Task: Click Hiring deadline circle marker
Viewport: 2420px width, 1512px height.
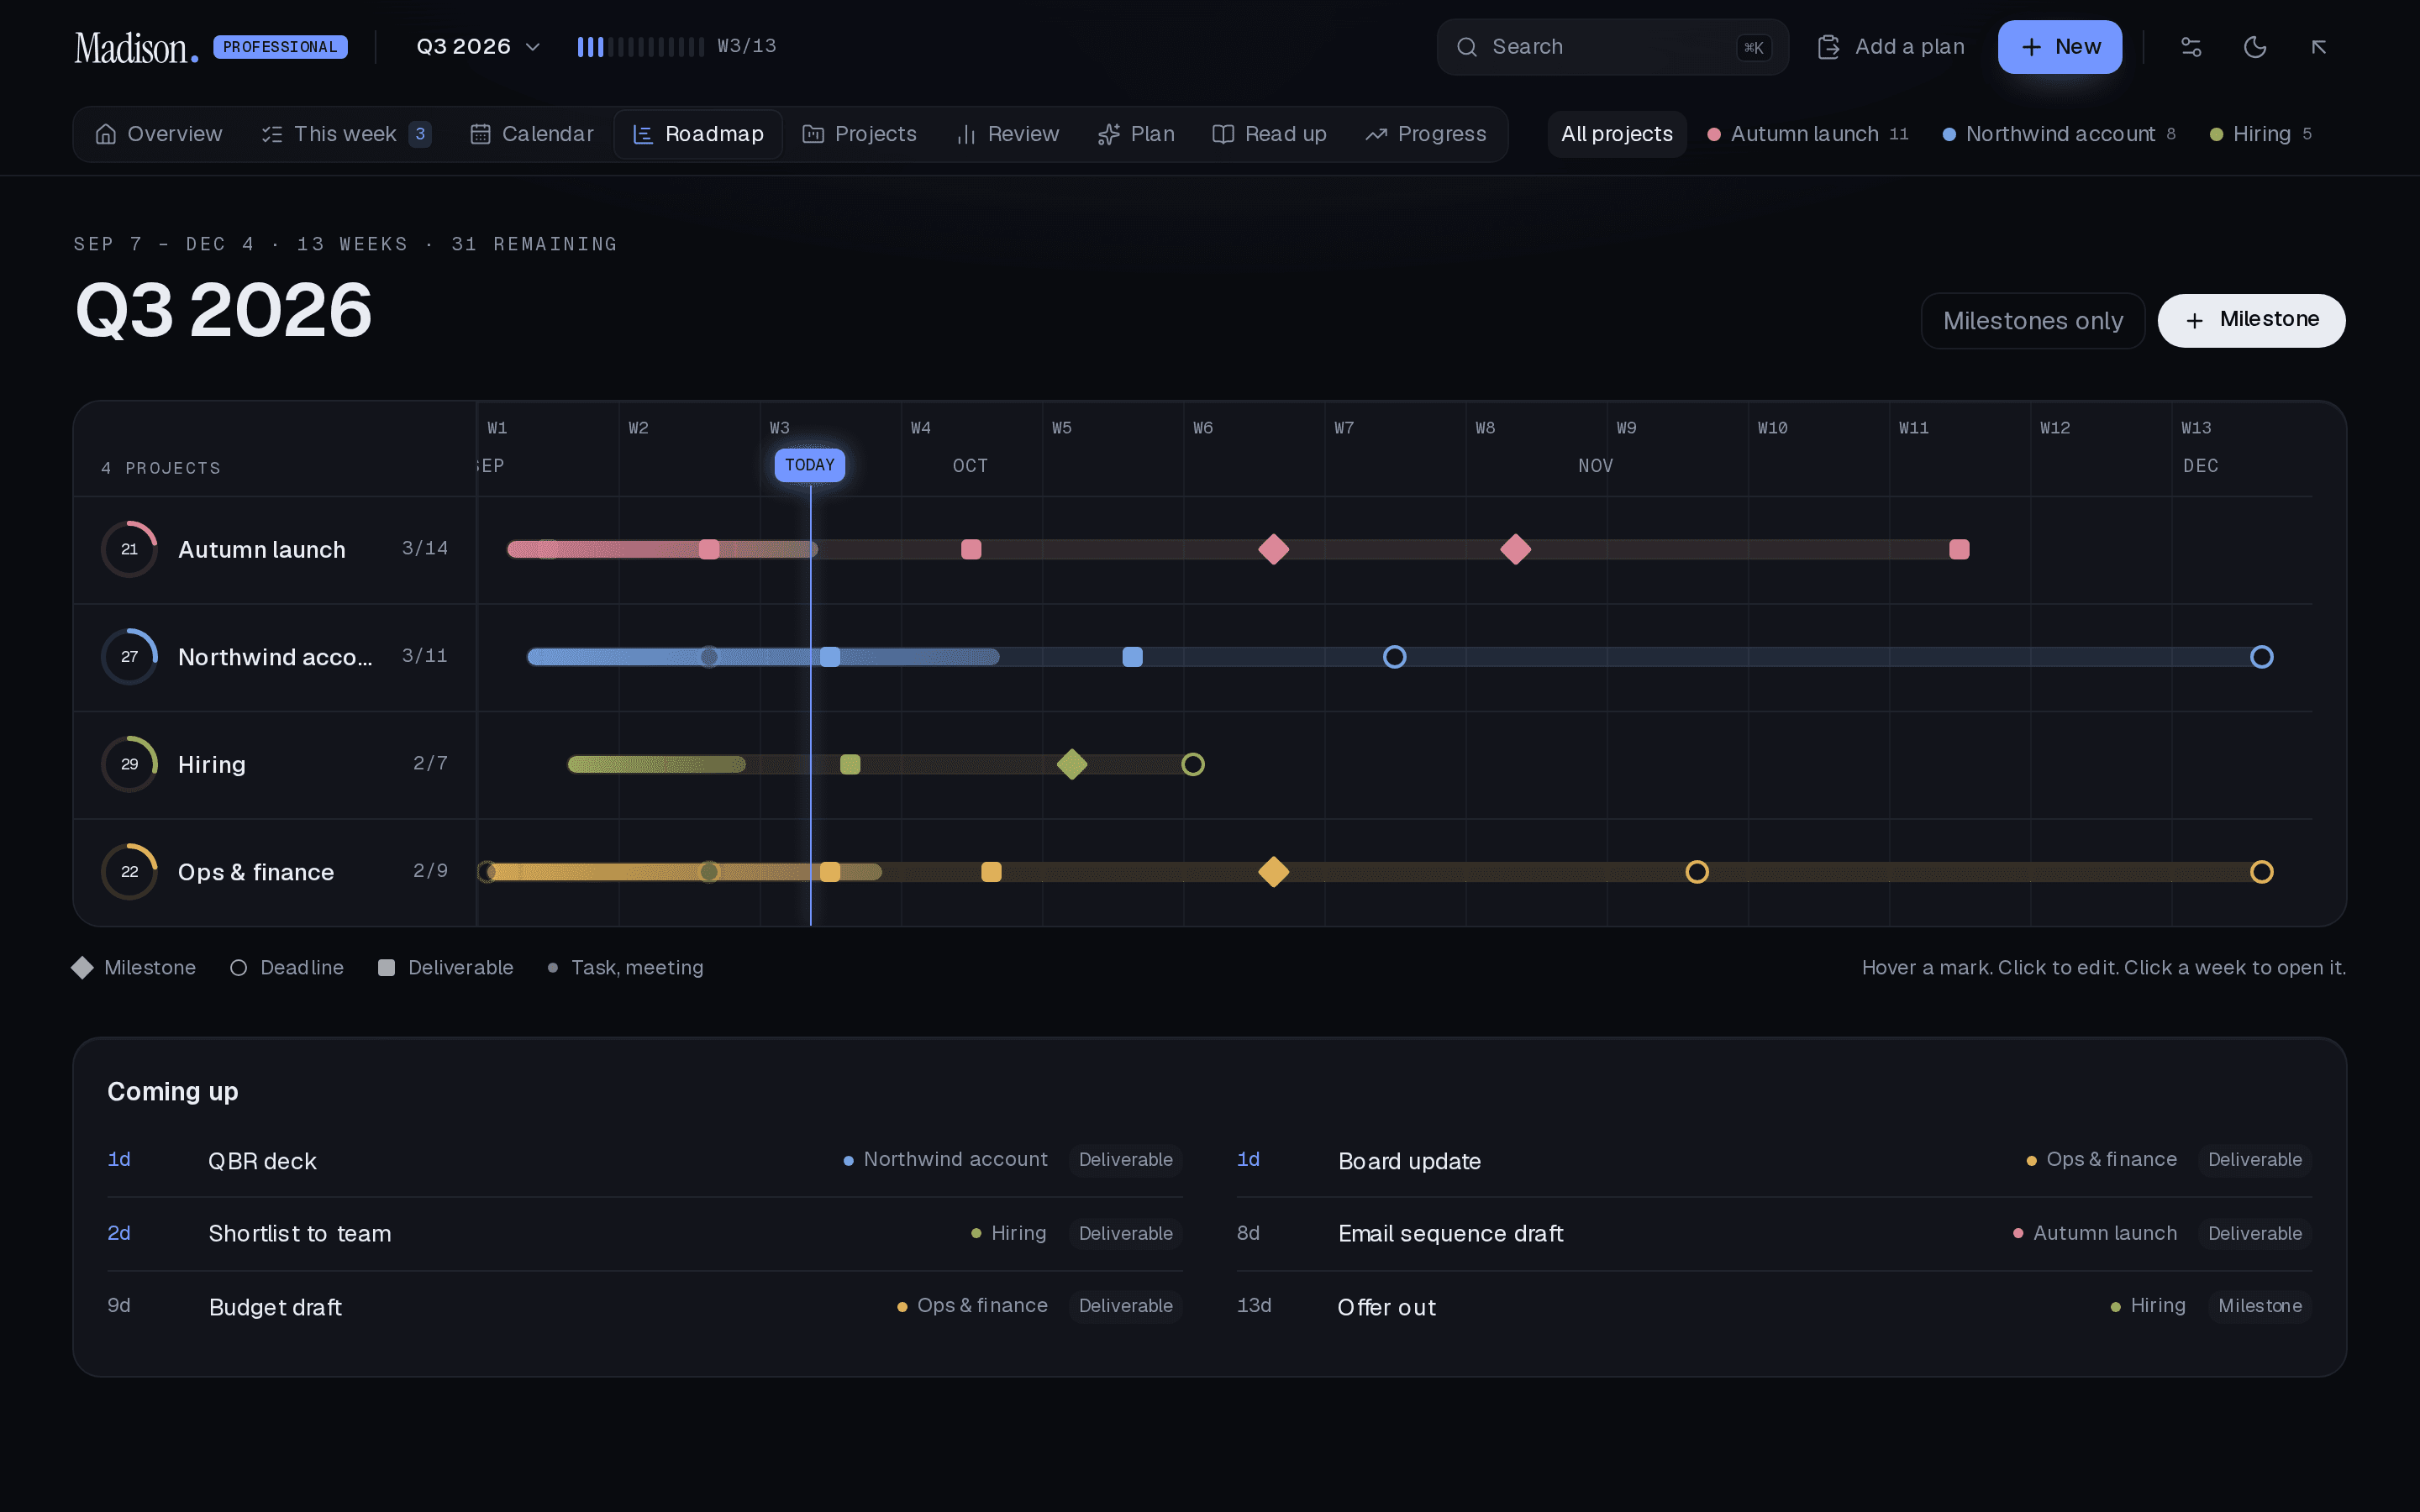Action: (1192, 764)
